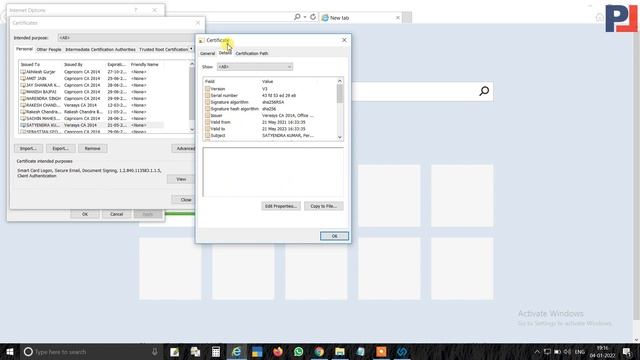Screen dimensions: 640x360
Task: Open Trusted Root Certification tab
Action: click(x=163, y=49)
